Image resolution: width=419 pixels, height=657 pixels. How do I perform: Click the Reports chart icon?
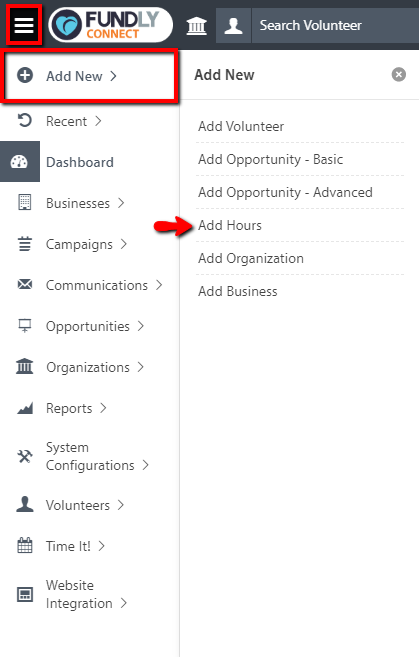click(25, 408)
